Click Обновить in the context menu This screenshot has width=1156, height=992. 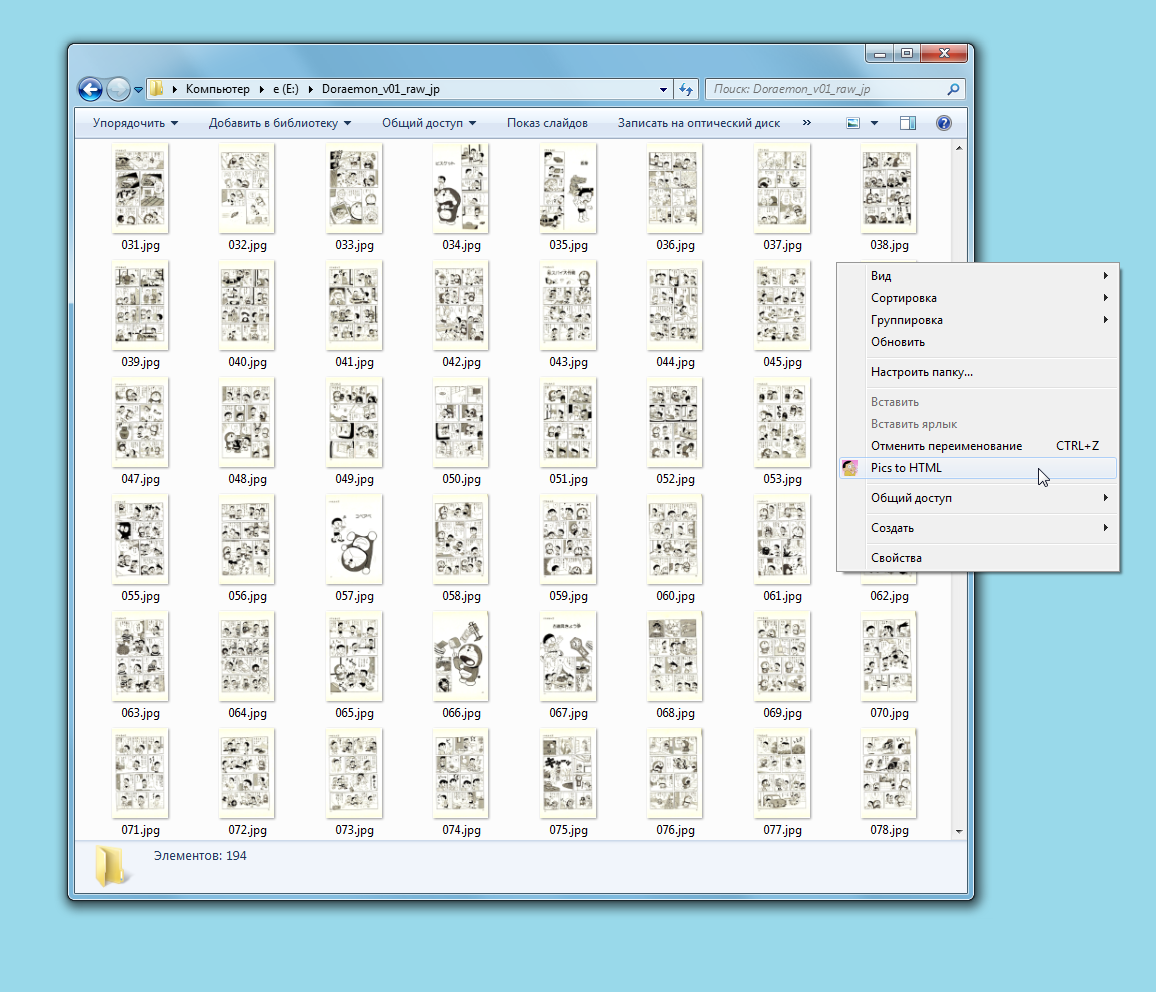(x=897, y=342)
